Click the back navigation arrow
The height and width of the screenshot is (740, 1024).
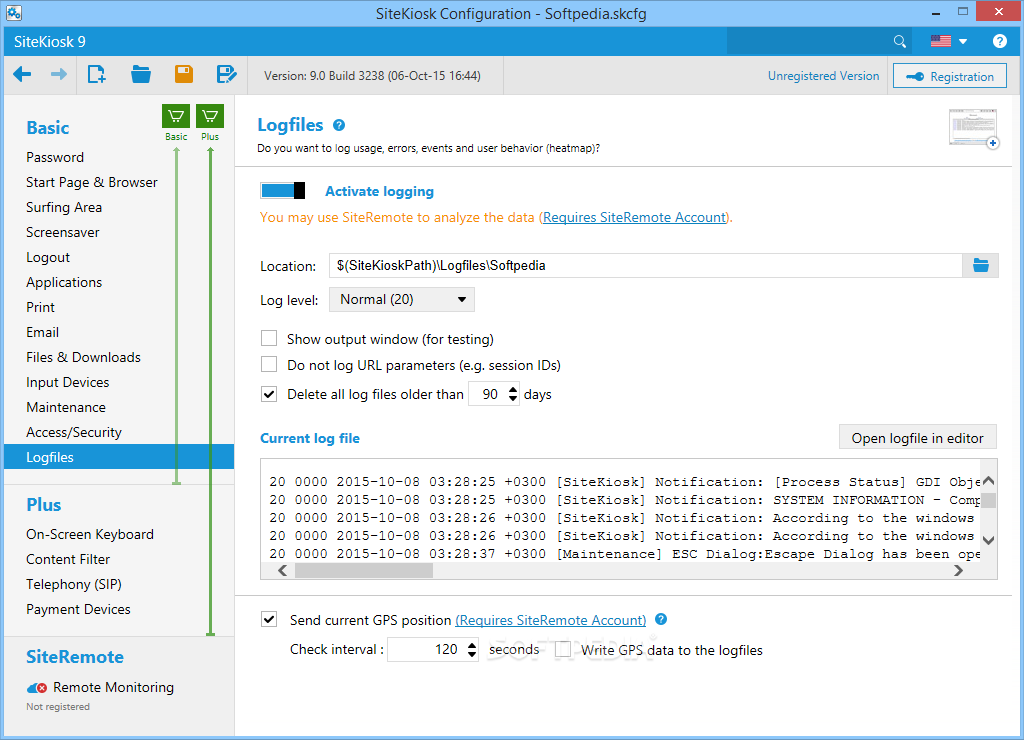pos(22,74)
